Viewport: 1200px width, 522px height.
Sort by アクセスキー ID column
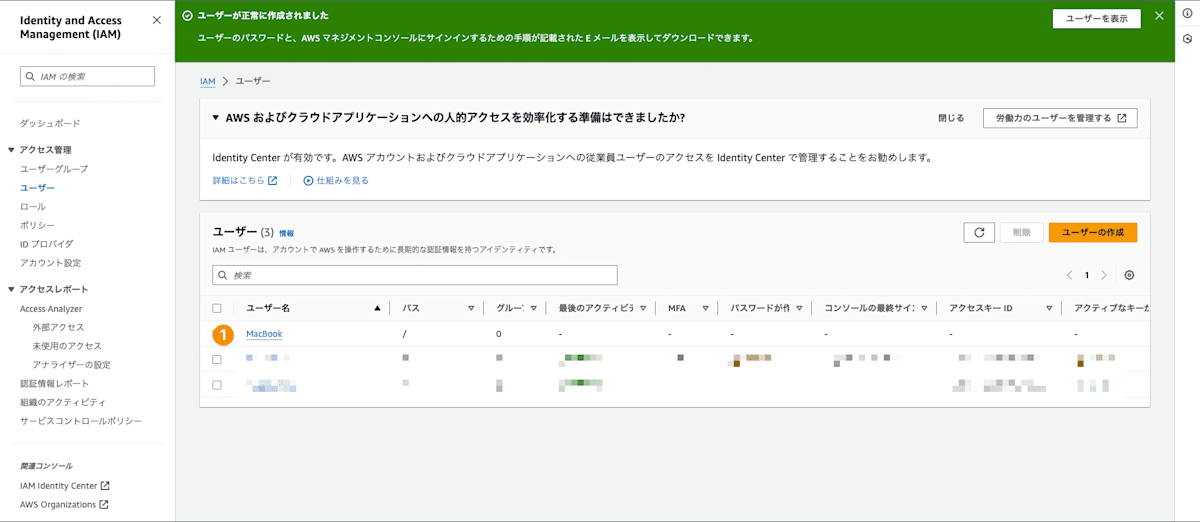(1049, 308)
